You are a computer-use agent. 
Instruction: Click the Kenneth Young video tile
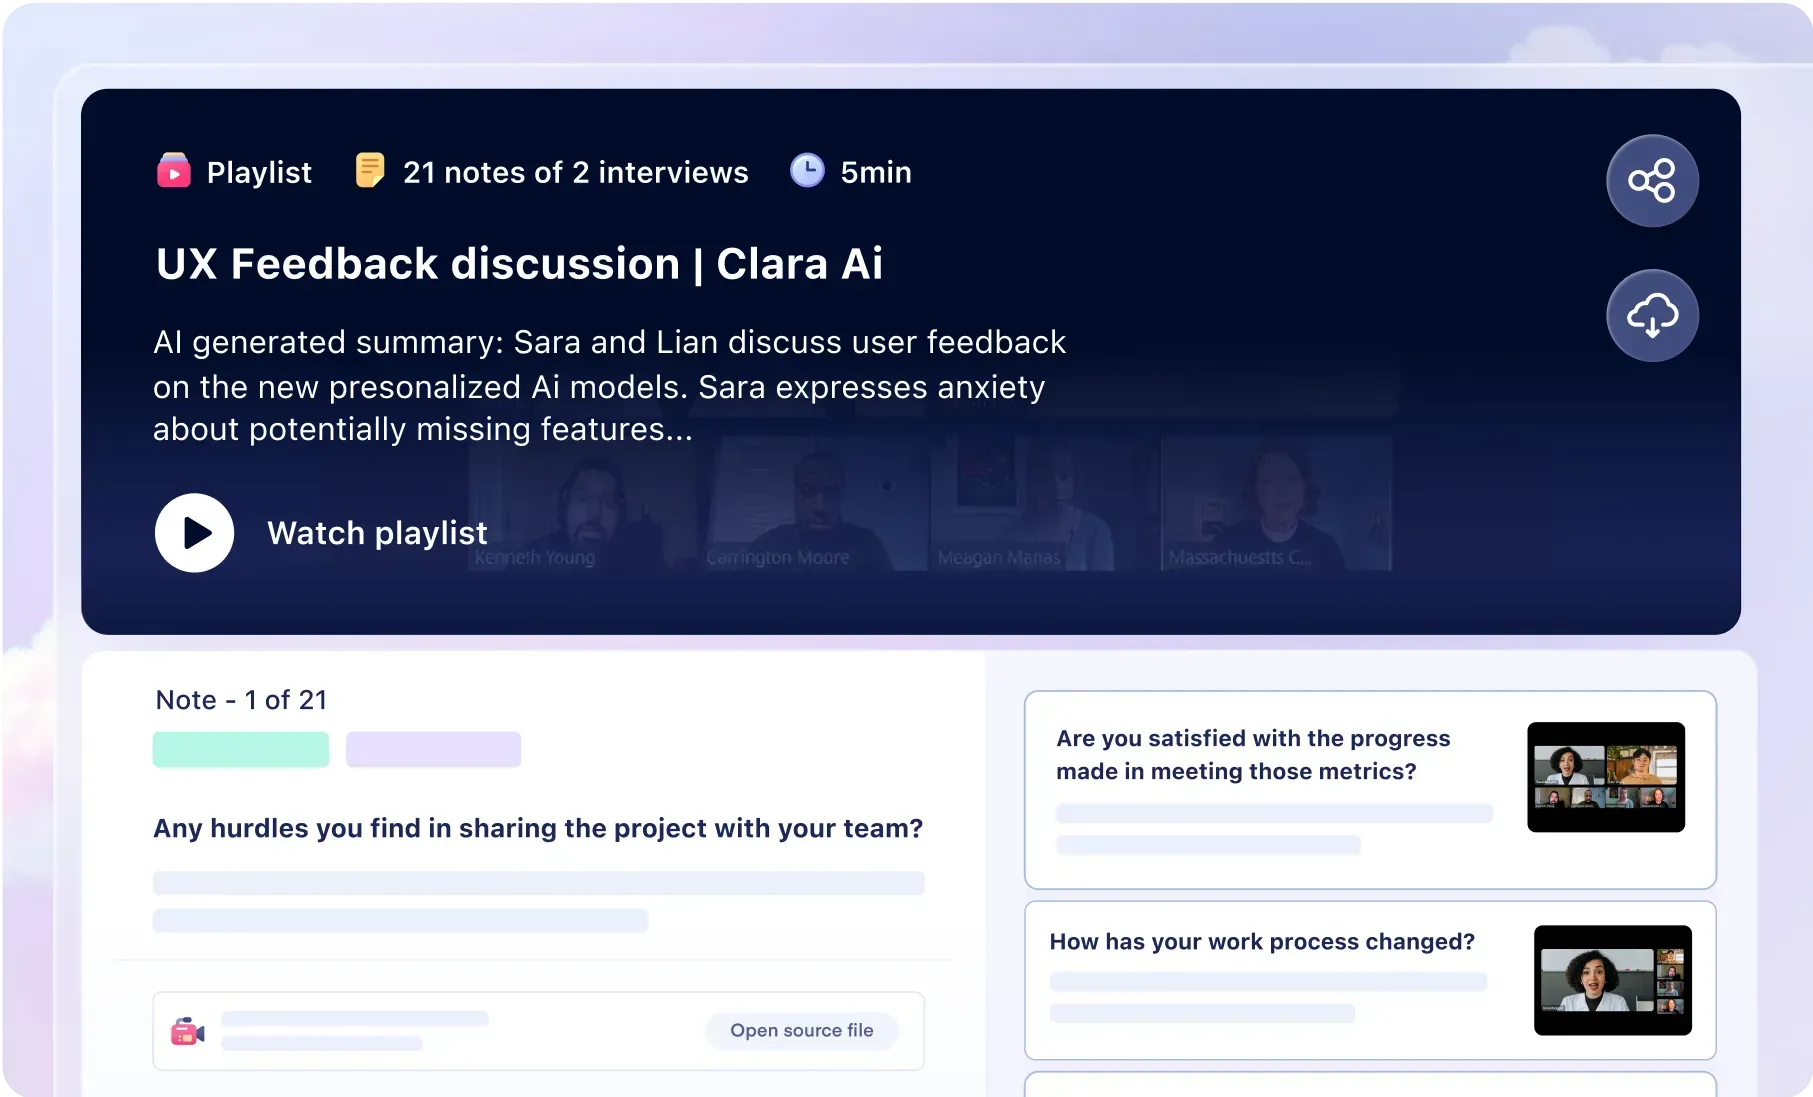[x=580, y=504]
